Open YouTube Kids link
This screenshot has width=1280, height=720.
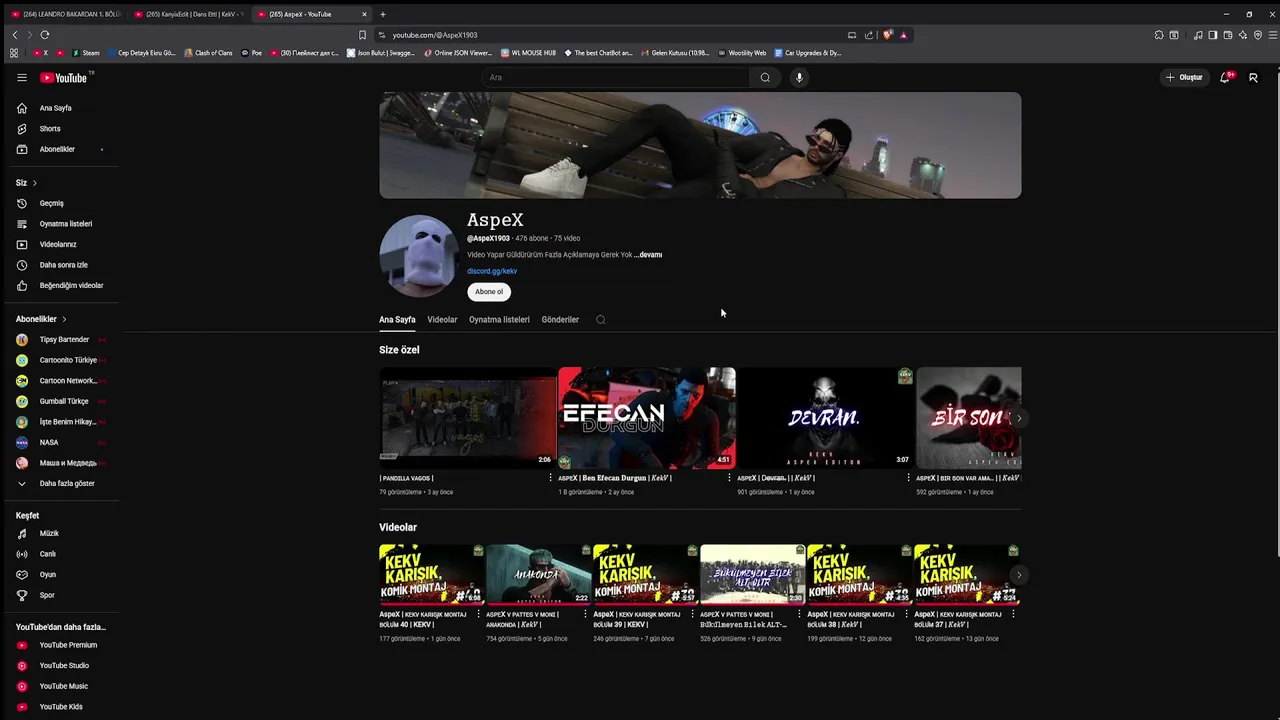61,707
